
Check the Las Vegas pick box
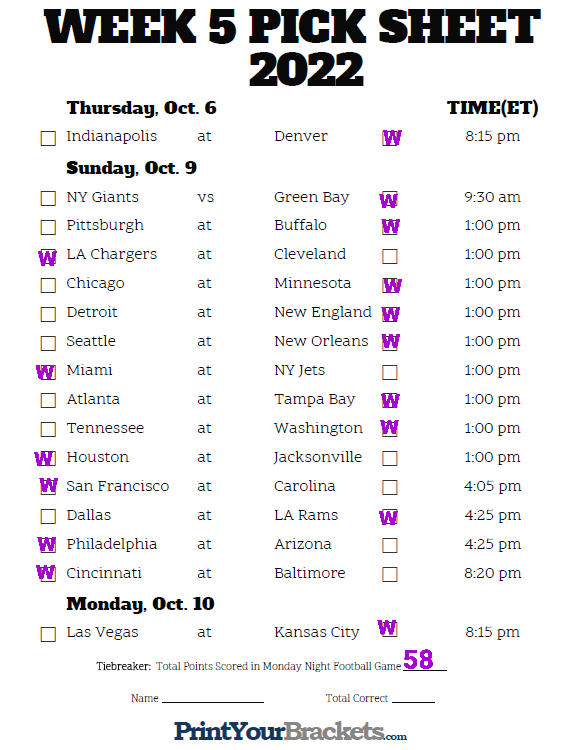(48, 634)
